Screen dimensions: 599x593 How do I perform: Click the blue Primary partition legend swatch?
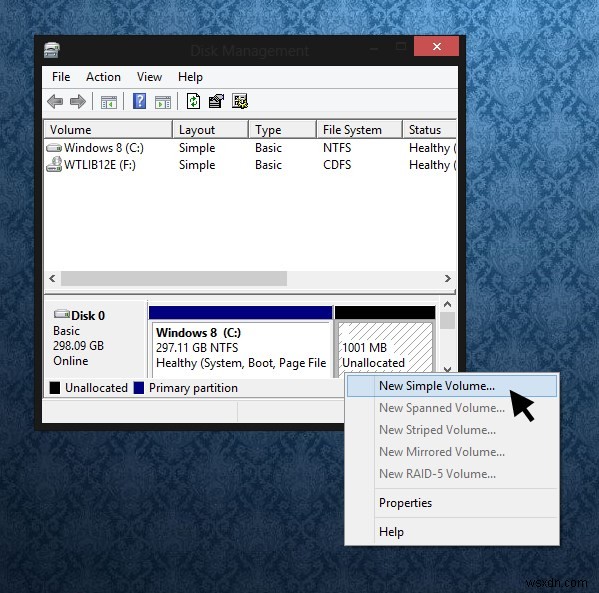(139, 388)
